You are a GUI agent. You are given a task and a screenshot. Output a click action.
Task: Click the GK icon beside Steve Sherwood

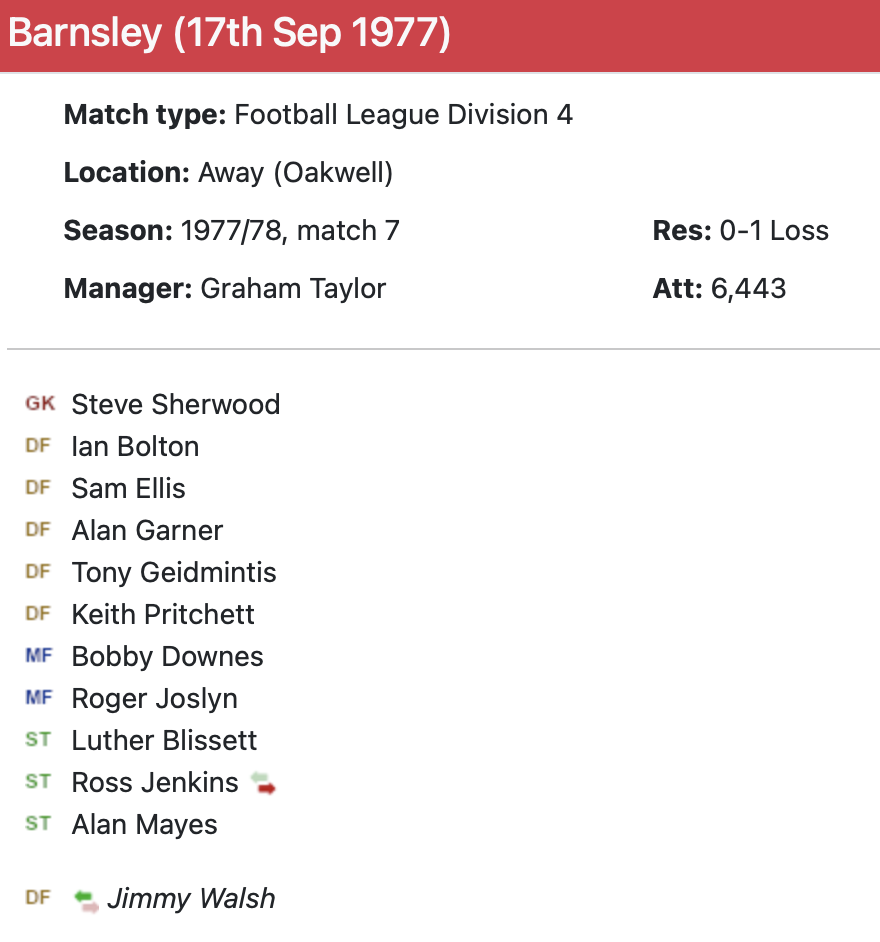click(40, 404)
